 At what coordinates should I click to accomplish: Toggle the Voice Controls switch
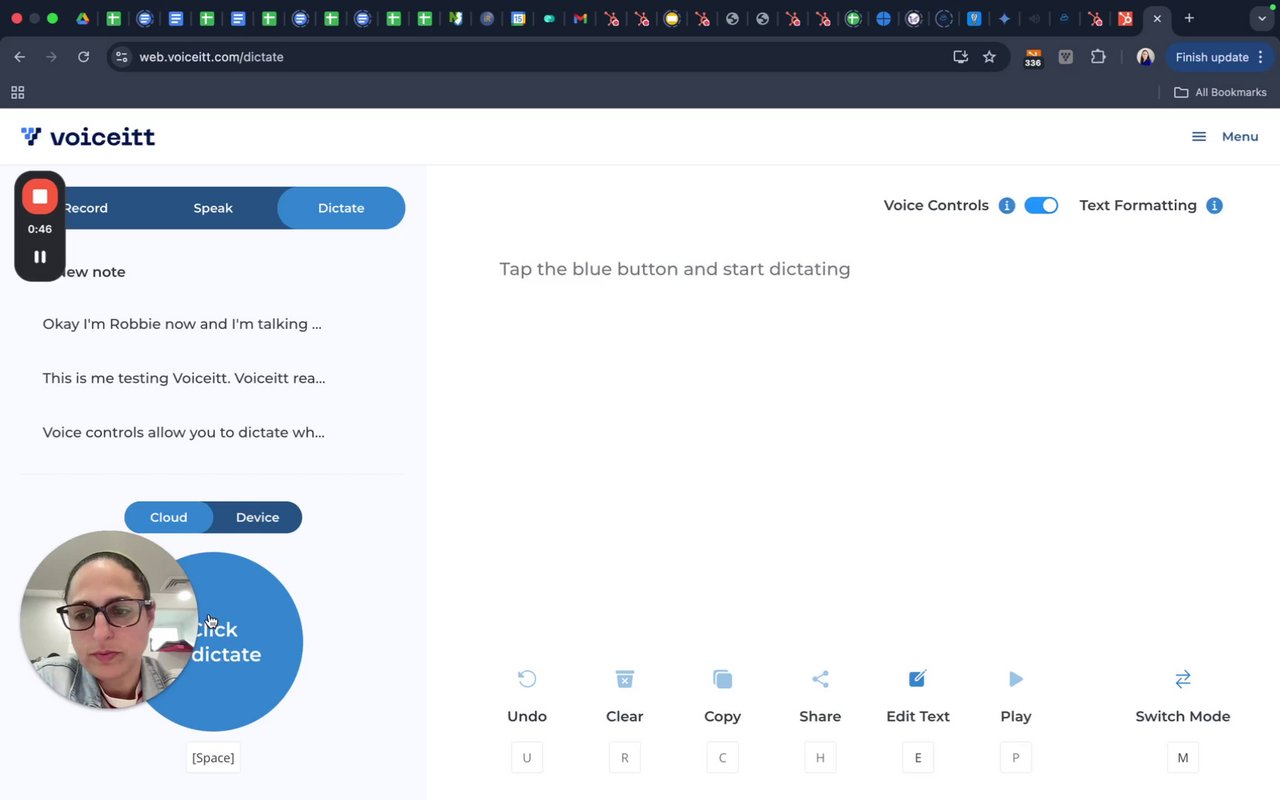[x=1041, y=206]
